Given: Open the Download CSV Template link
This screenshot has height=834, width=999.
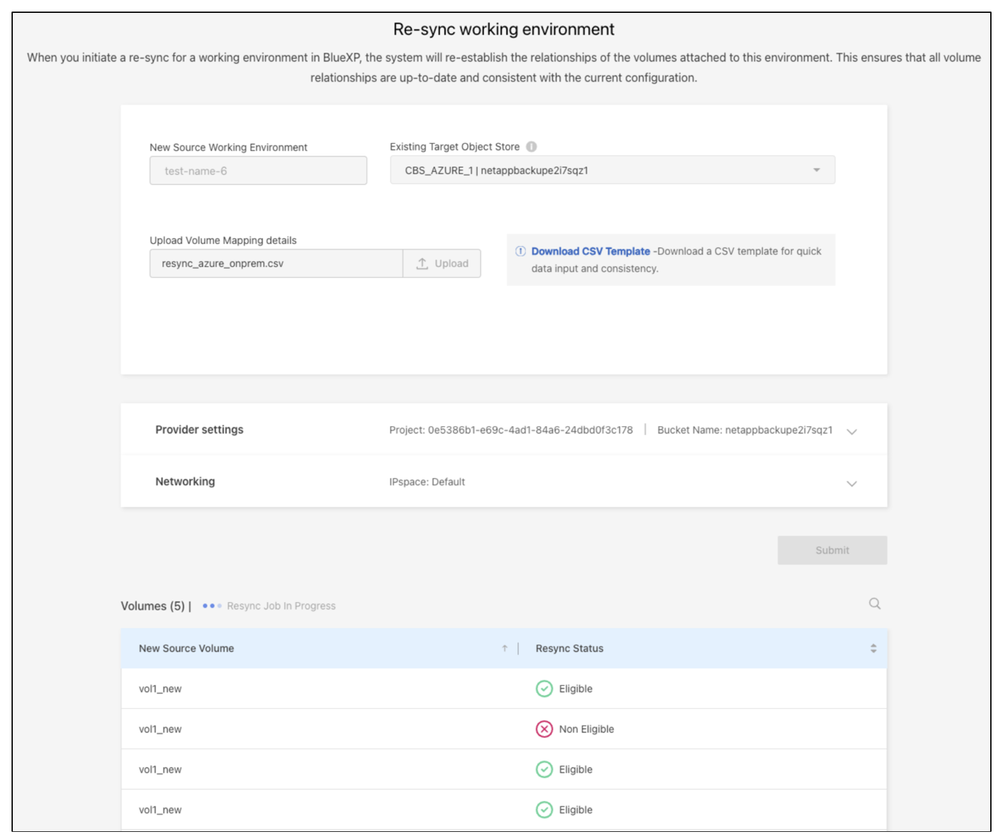Looking at the screenshot, I should pos(590,252).
